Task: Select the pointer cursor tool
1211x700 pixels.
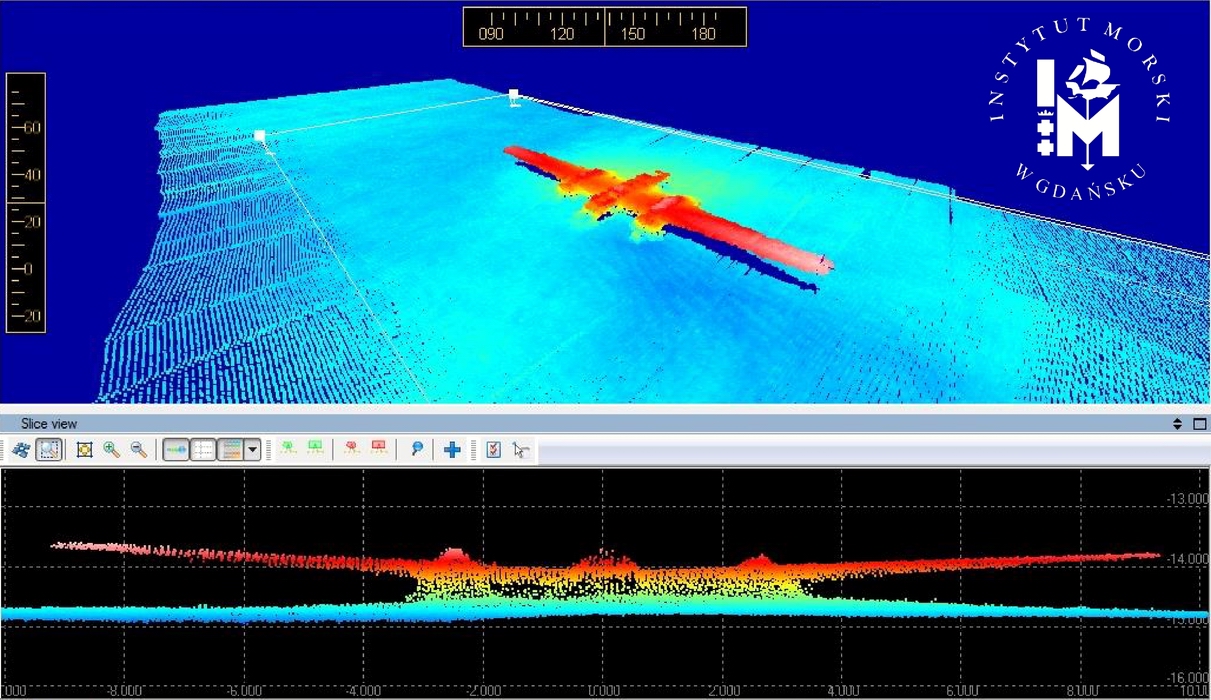Action: [520, 450]
